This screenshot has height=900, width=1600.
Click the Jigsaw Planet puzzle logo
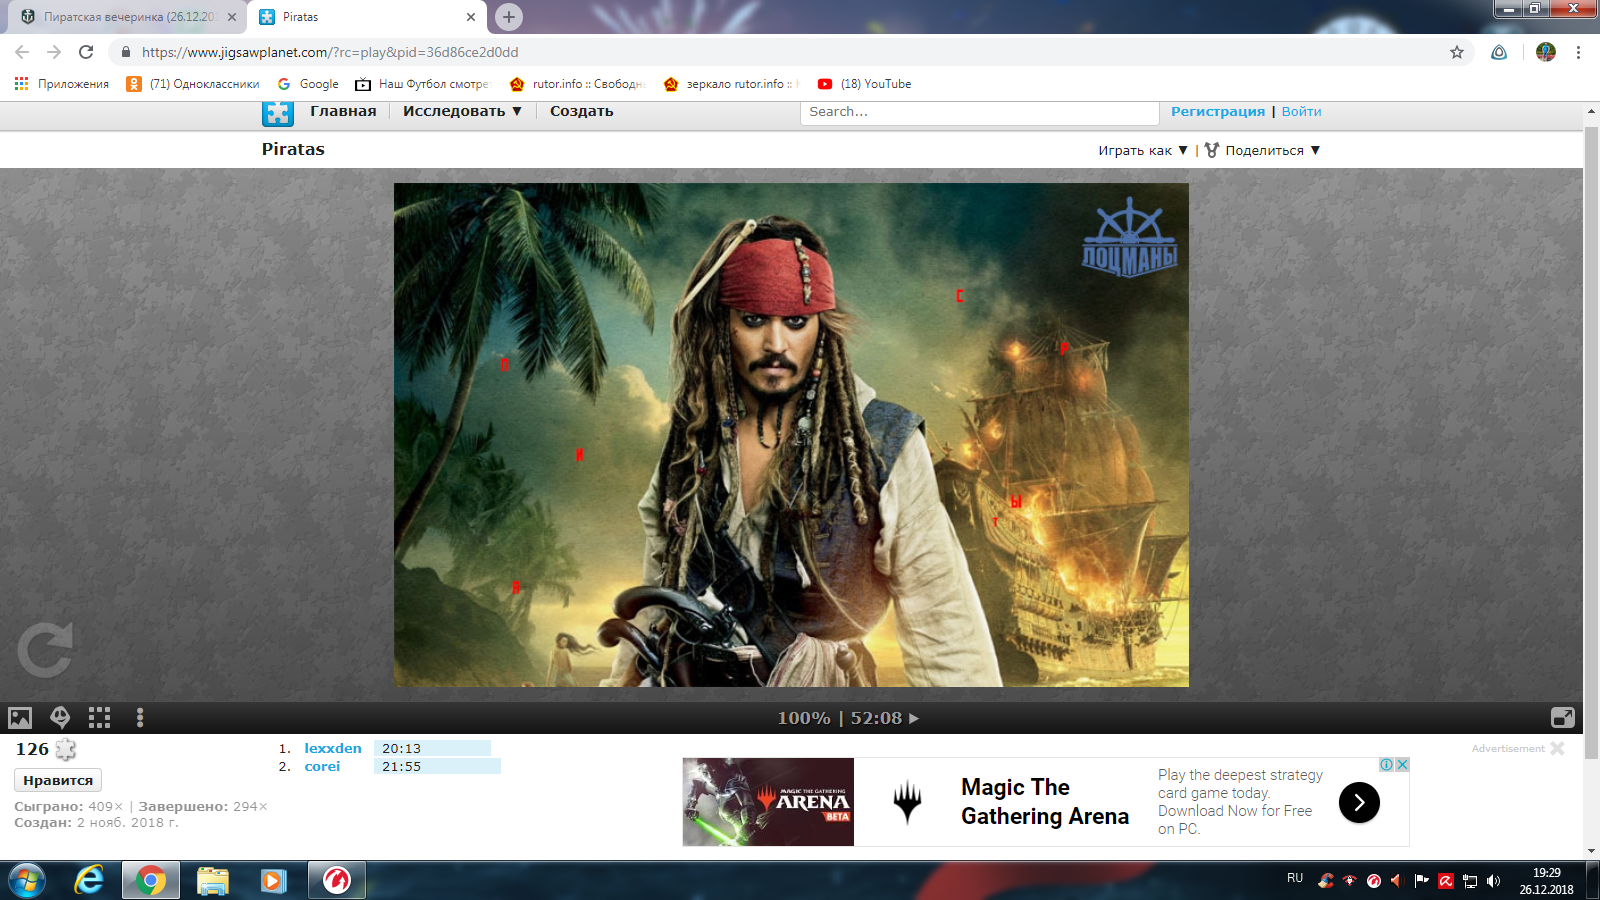click(x=277, y=113)
